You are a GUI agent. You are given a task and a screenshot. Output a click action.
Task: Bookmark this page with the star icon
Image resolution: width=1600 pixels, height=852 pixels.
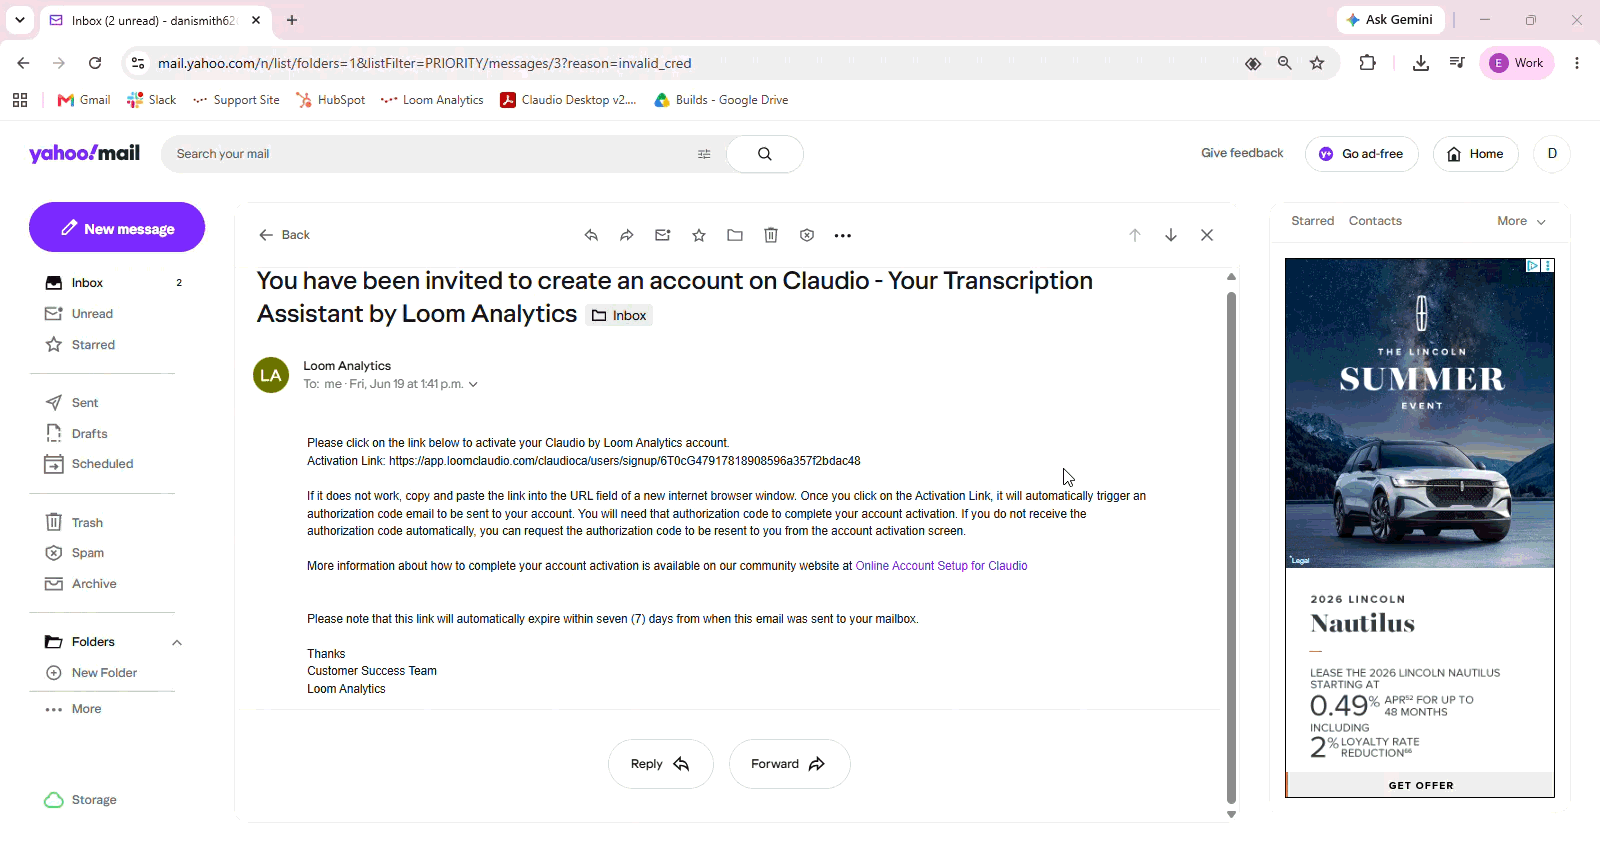1317,63
